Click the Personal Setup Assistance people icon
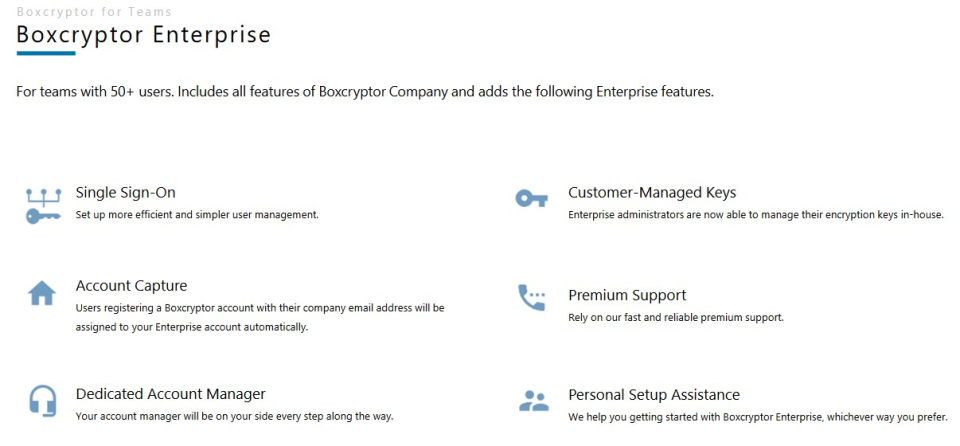The height and width of the screenshot is (446, 960). tap(534, 401)
